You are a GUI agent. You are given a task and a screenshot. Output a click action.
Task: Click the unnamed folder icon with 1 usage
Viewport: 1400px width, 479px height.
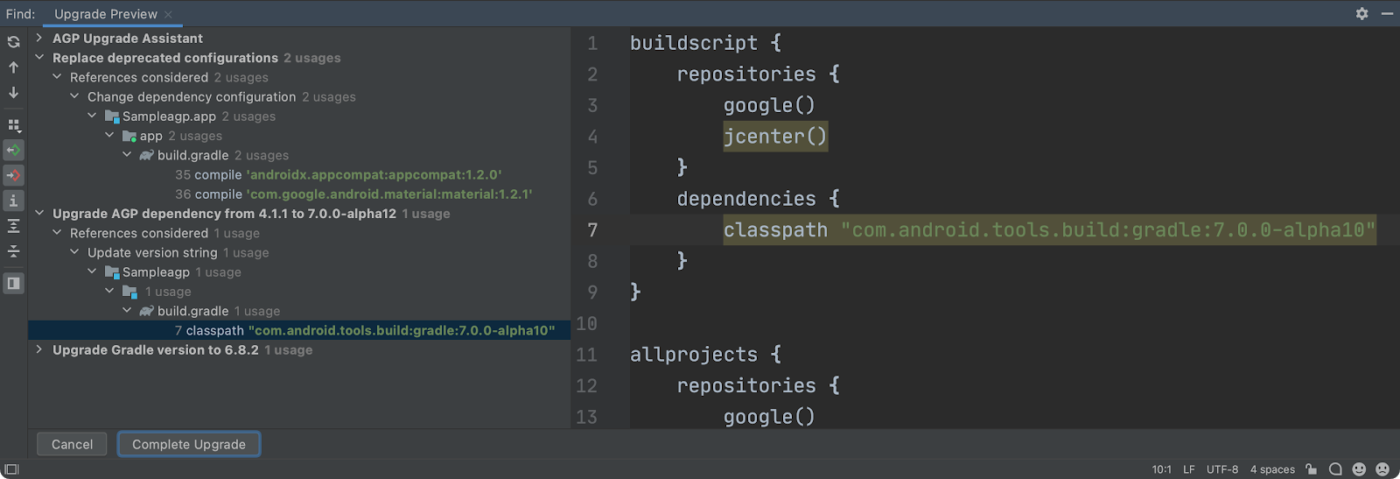pos(130,292)
